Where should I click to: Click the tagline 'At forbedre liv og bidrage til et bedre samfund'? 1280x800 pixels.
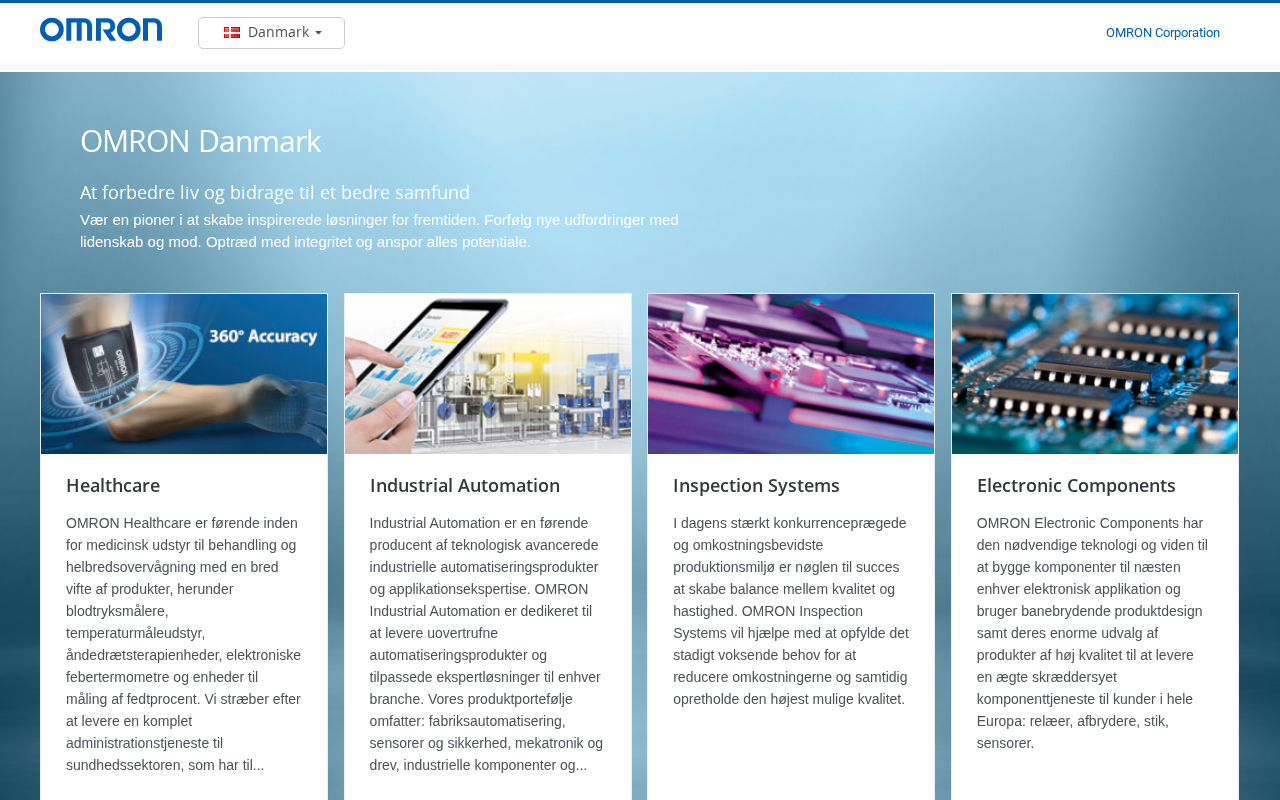click(x=275, y=192)
